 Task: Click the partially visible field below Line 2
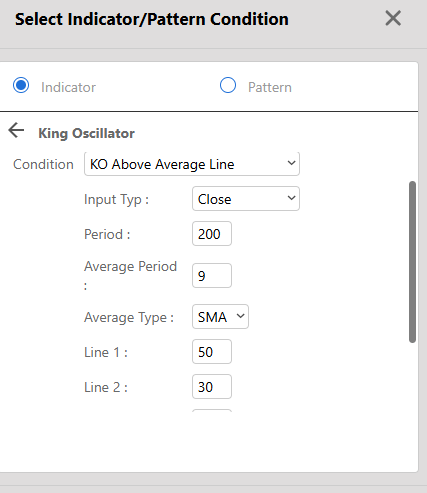point(212,411)
